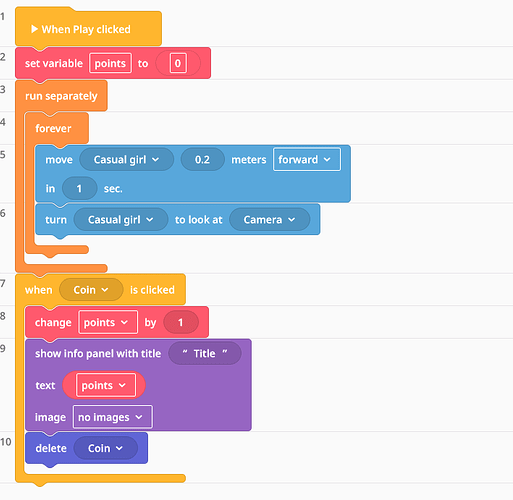Open Coin dropdown in when clicked block
Screen dimensions: 513x500
coord(91,290)
